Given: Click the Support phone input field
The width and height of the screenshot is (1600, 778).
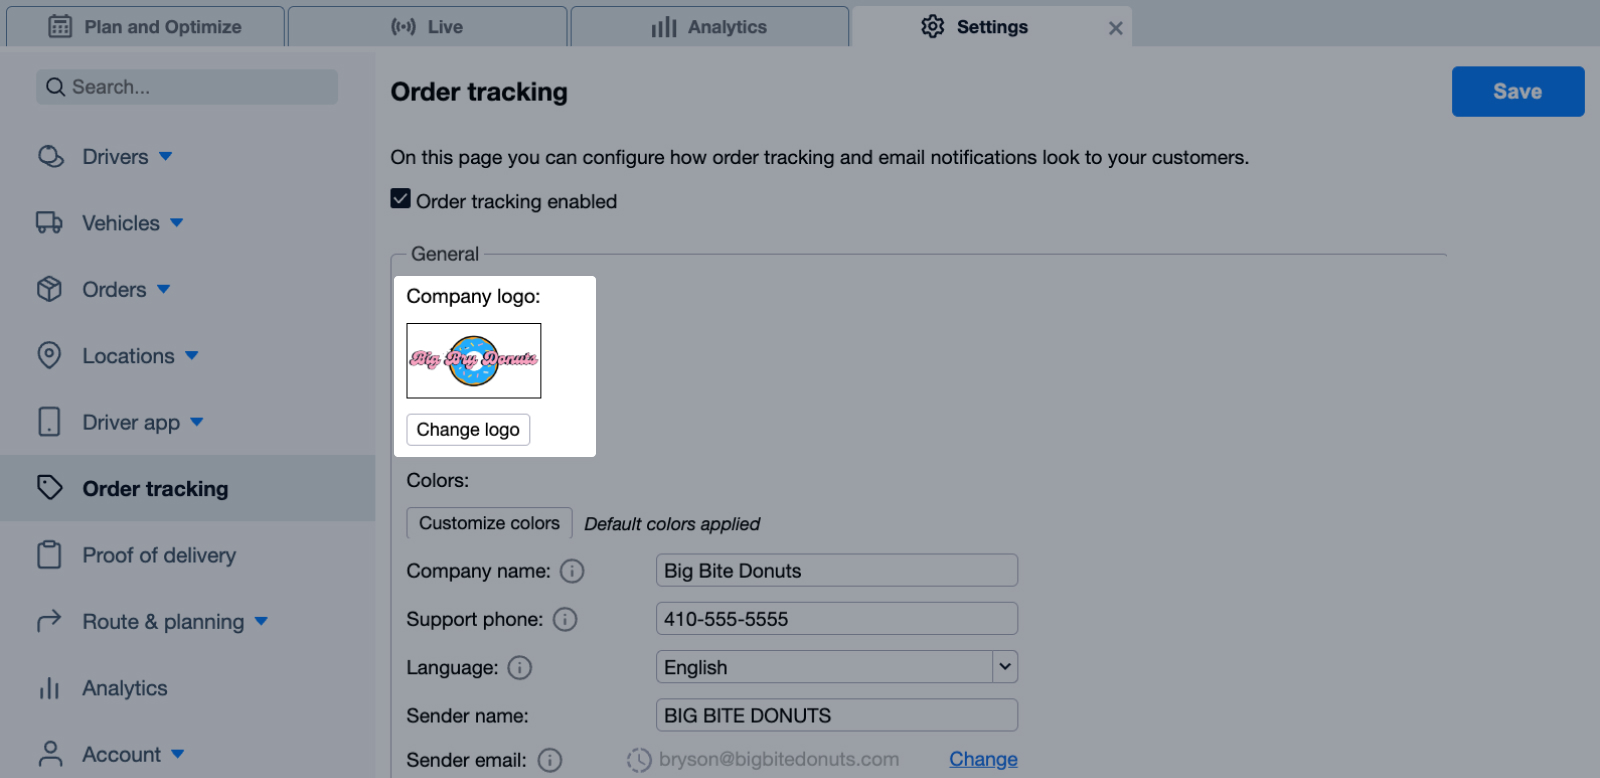Looking at the screenshot, I should (837, 619).
